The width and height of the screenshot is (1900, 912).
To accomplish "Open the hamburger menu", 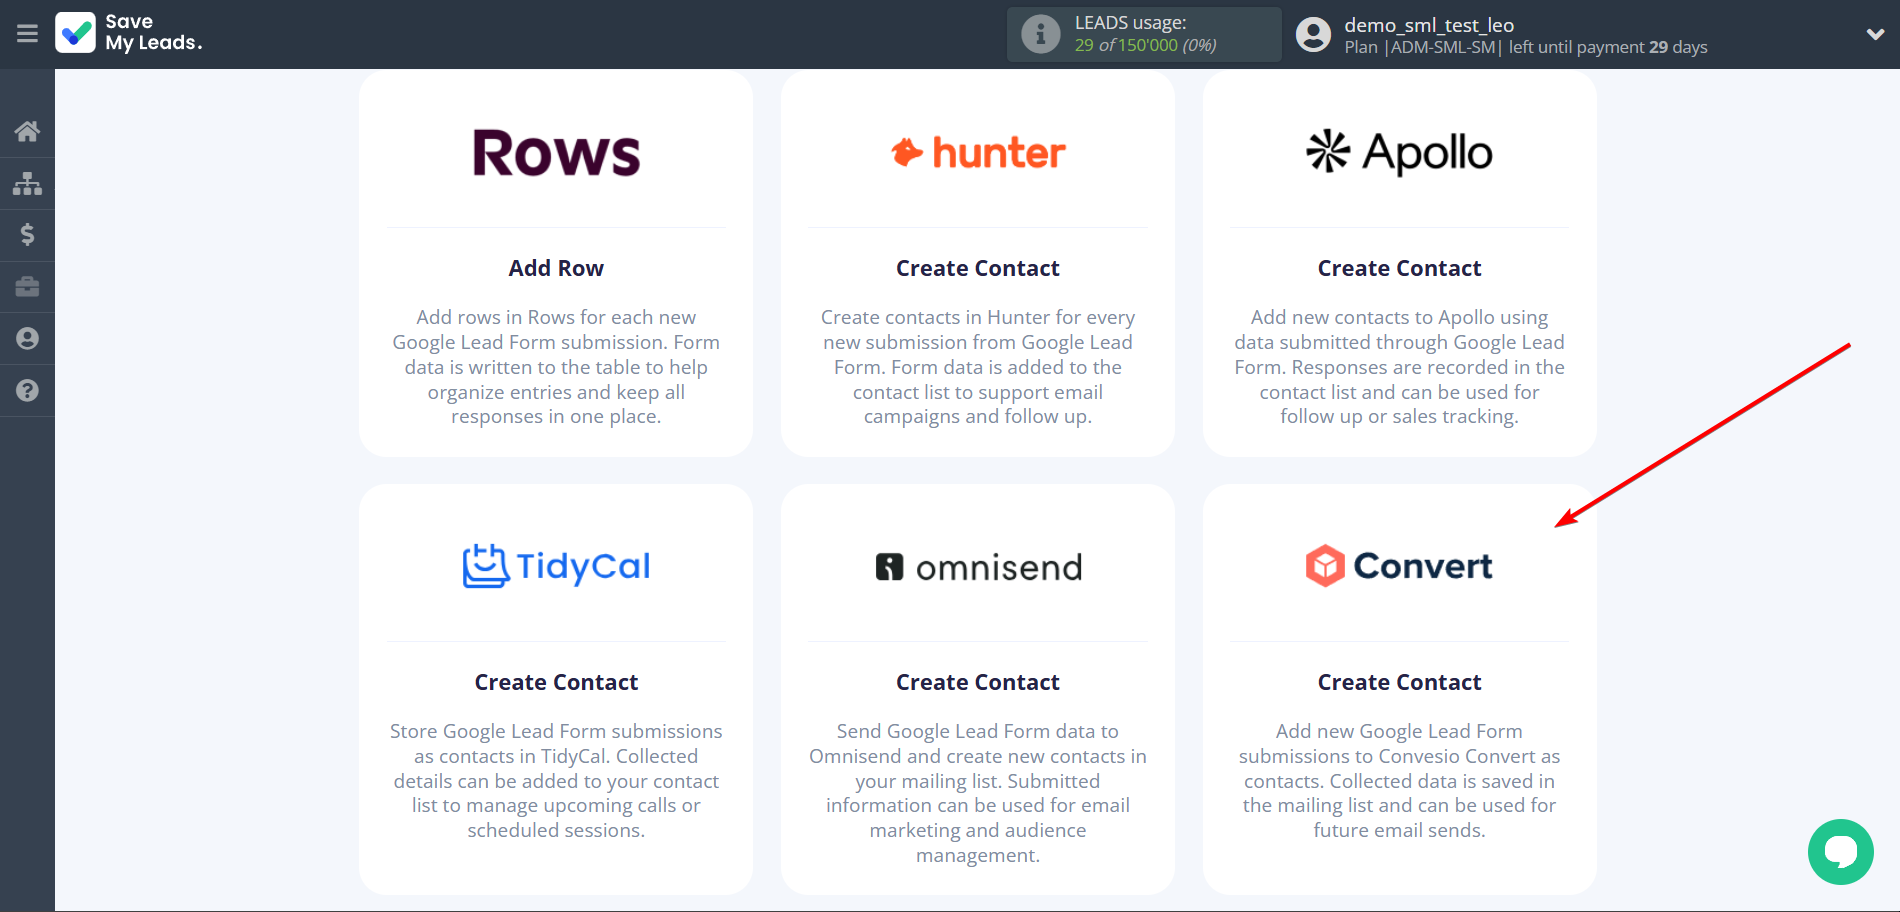I will 27,34.
